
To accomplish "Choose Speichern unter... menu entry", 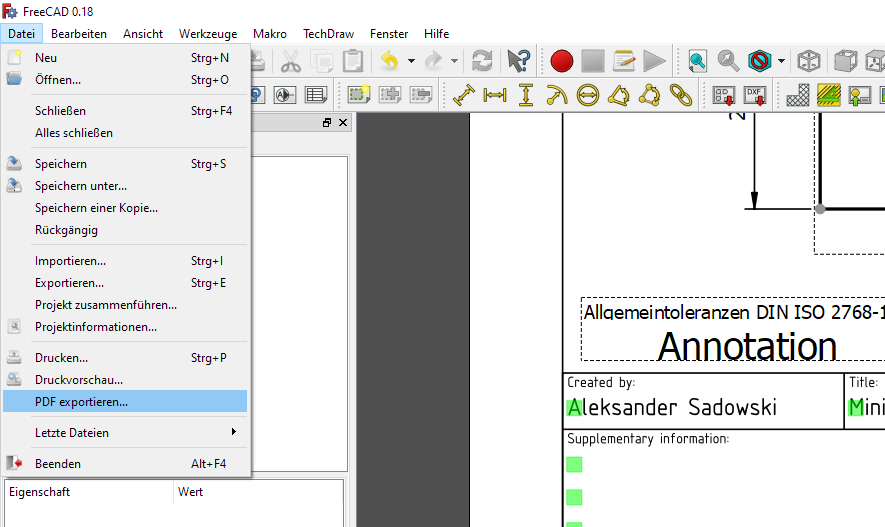I will pyautogui.click(x=125, y=186).
